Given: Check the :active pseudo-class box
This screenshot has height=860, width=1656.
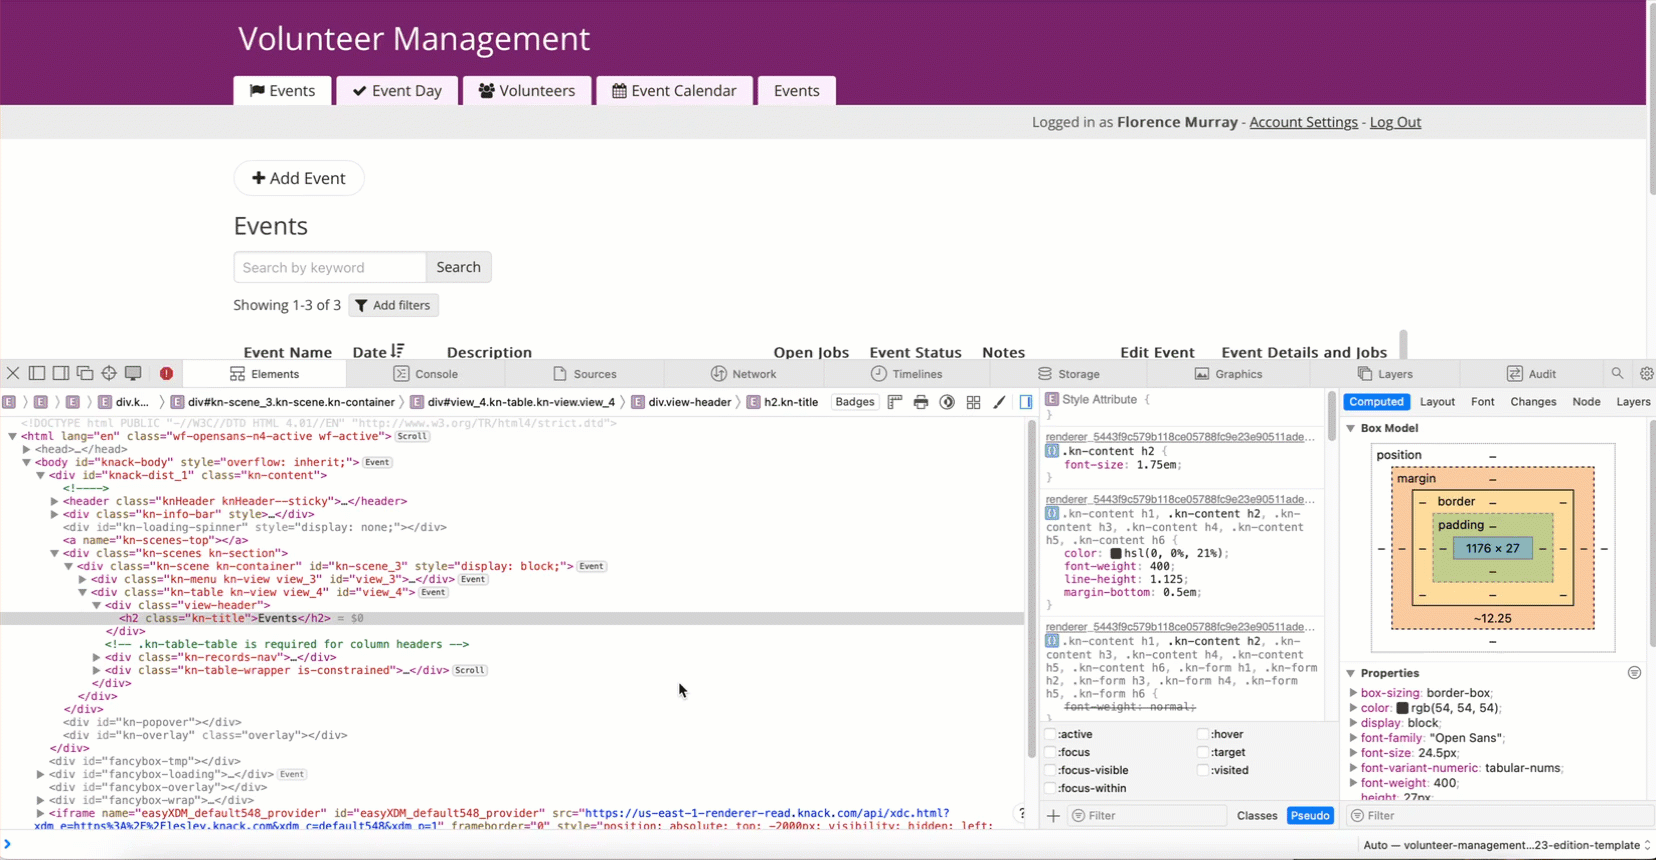Looking at the screenshot, I should point(1050,734).
